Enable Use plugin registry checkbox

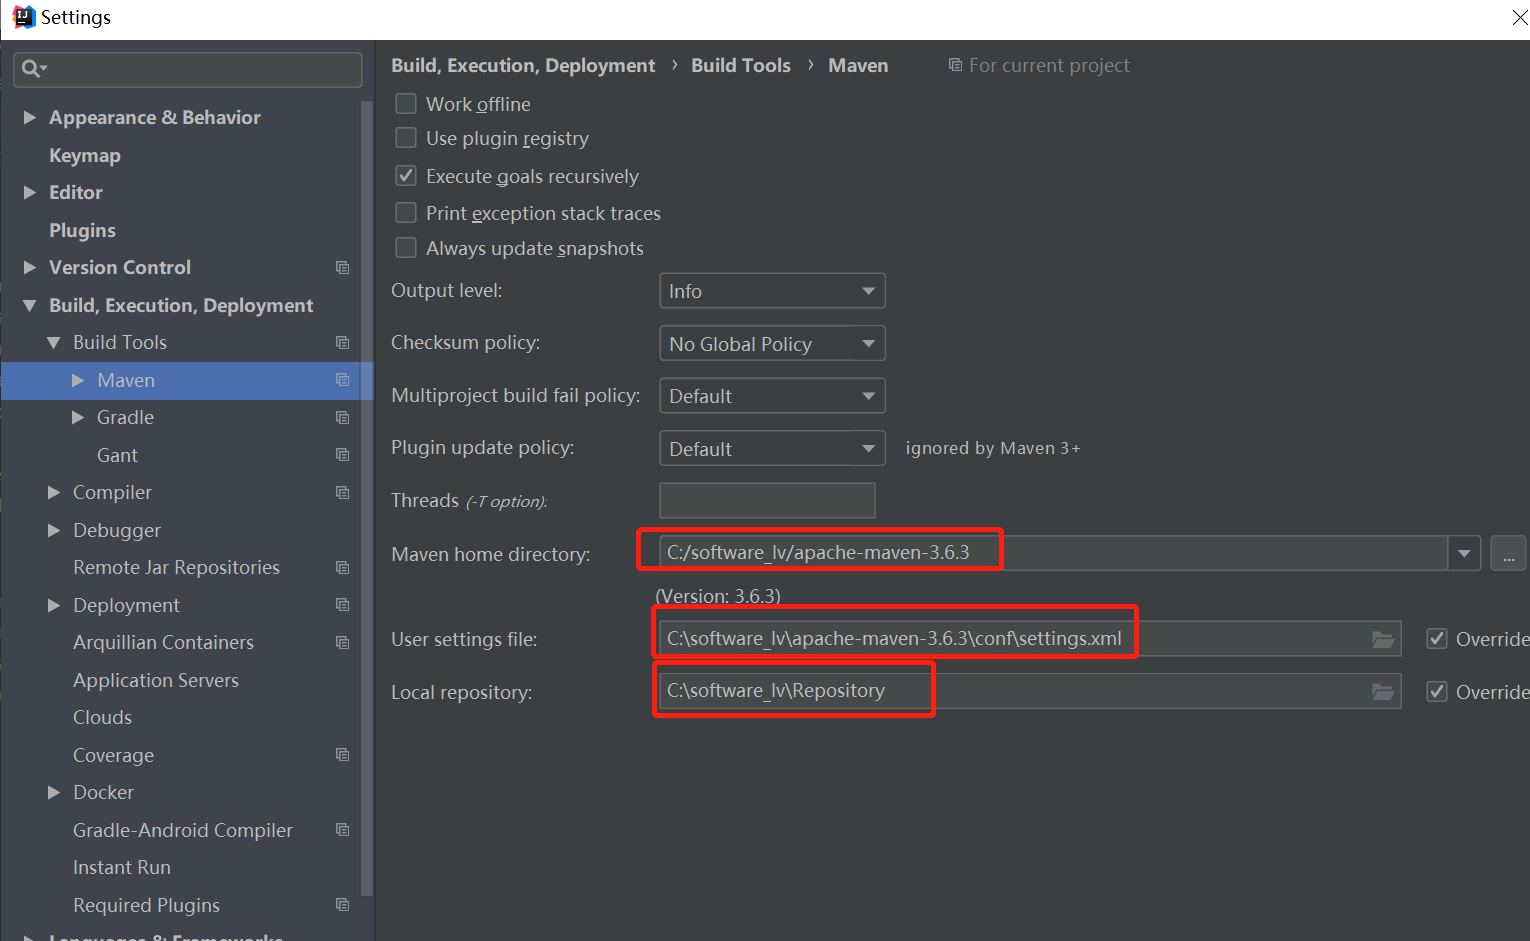tap(406, 138)
